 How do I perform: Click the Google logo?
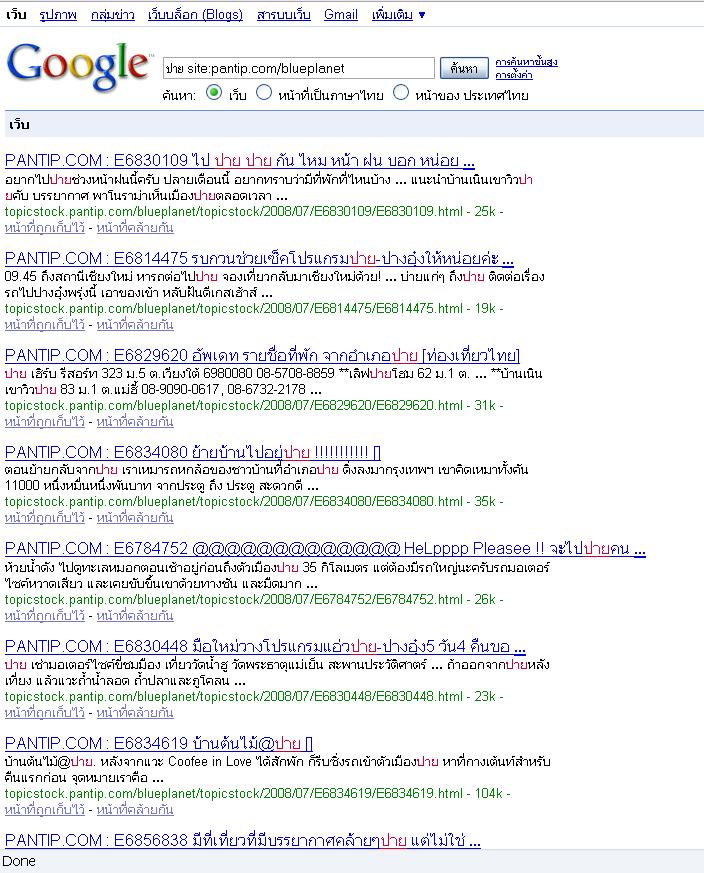[79, 67]
